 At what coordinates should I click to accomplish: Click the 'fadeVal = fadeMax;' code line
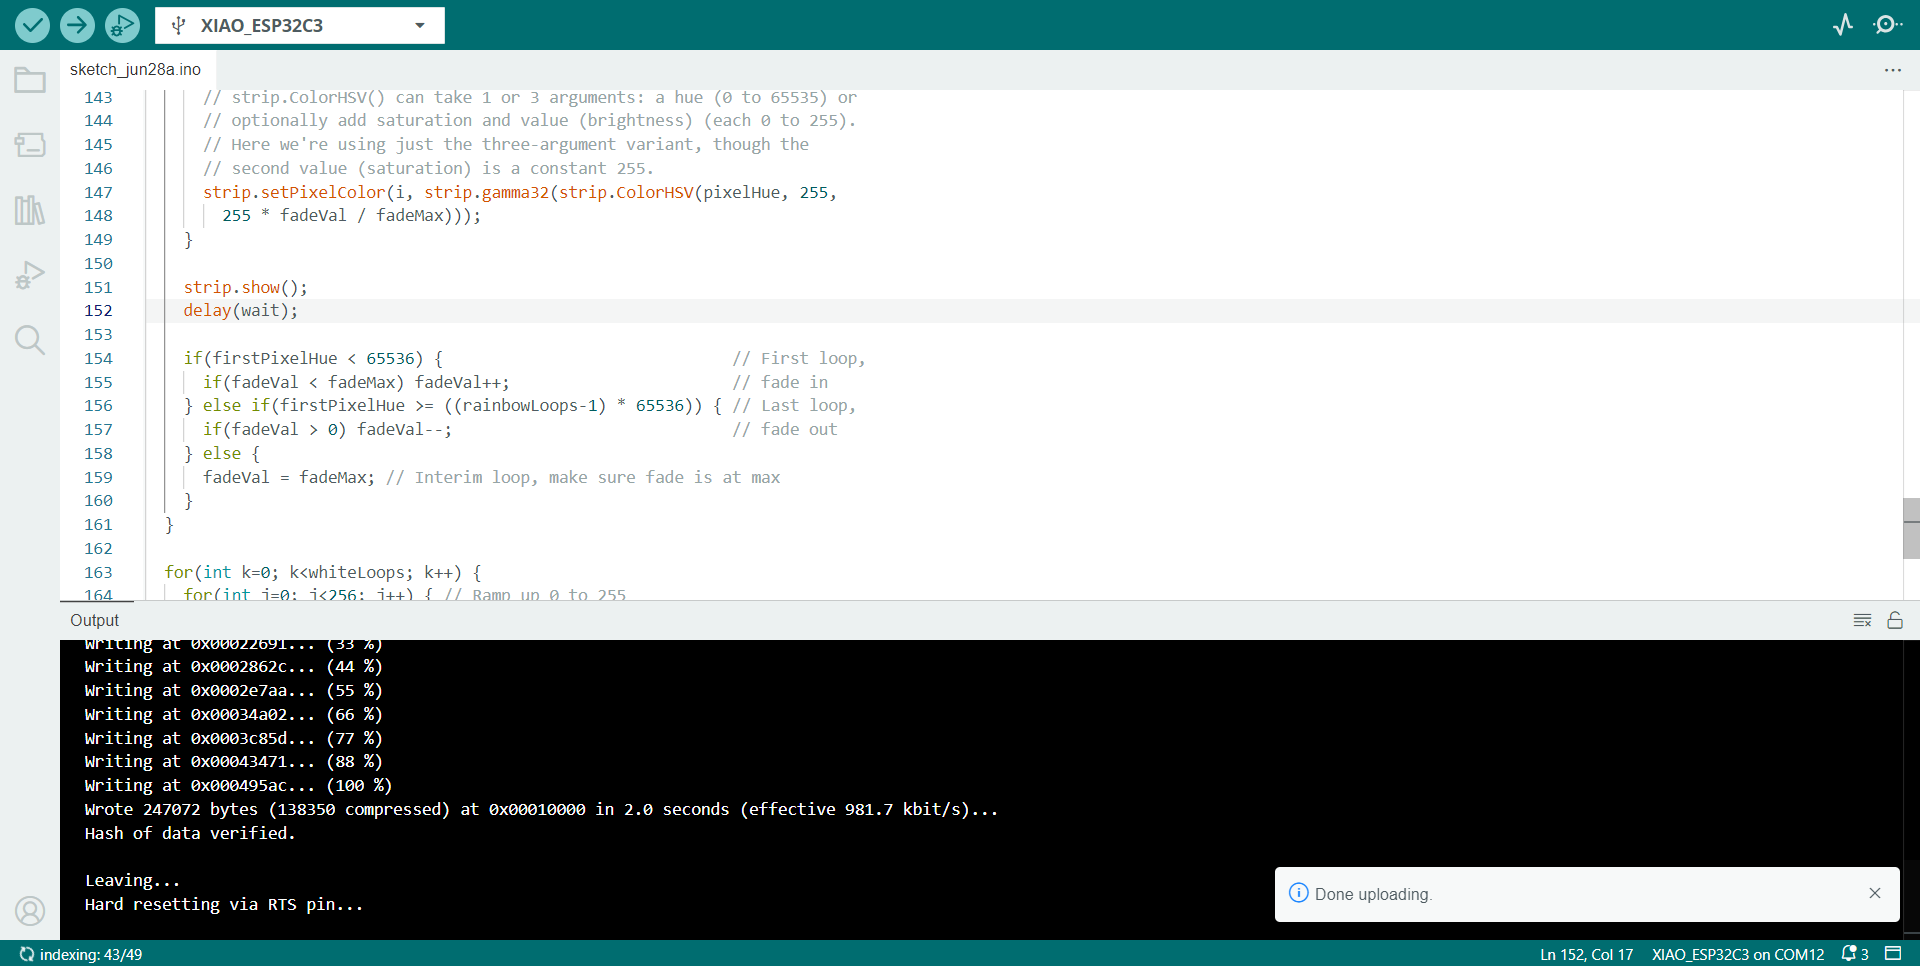point(289,477)
